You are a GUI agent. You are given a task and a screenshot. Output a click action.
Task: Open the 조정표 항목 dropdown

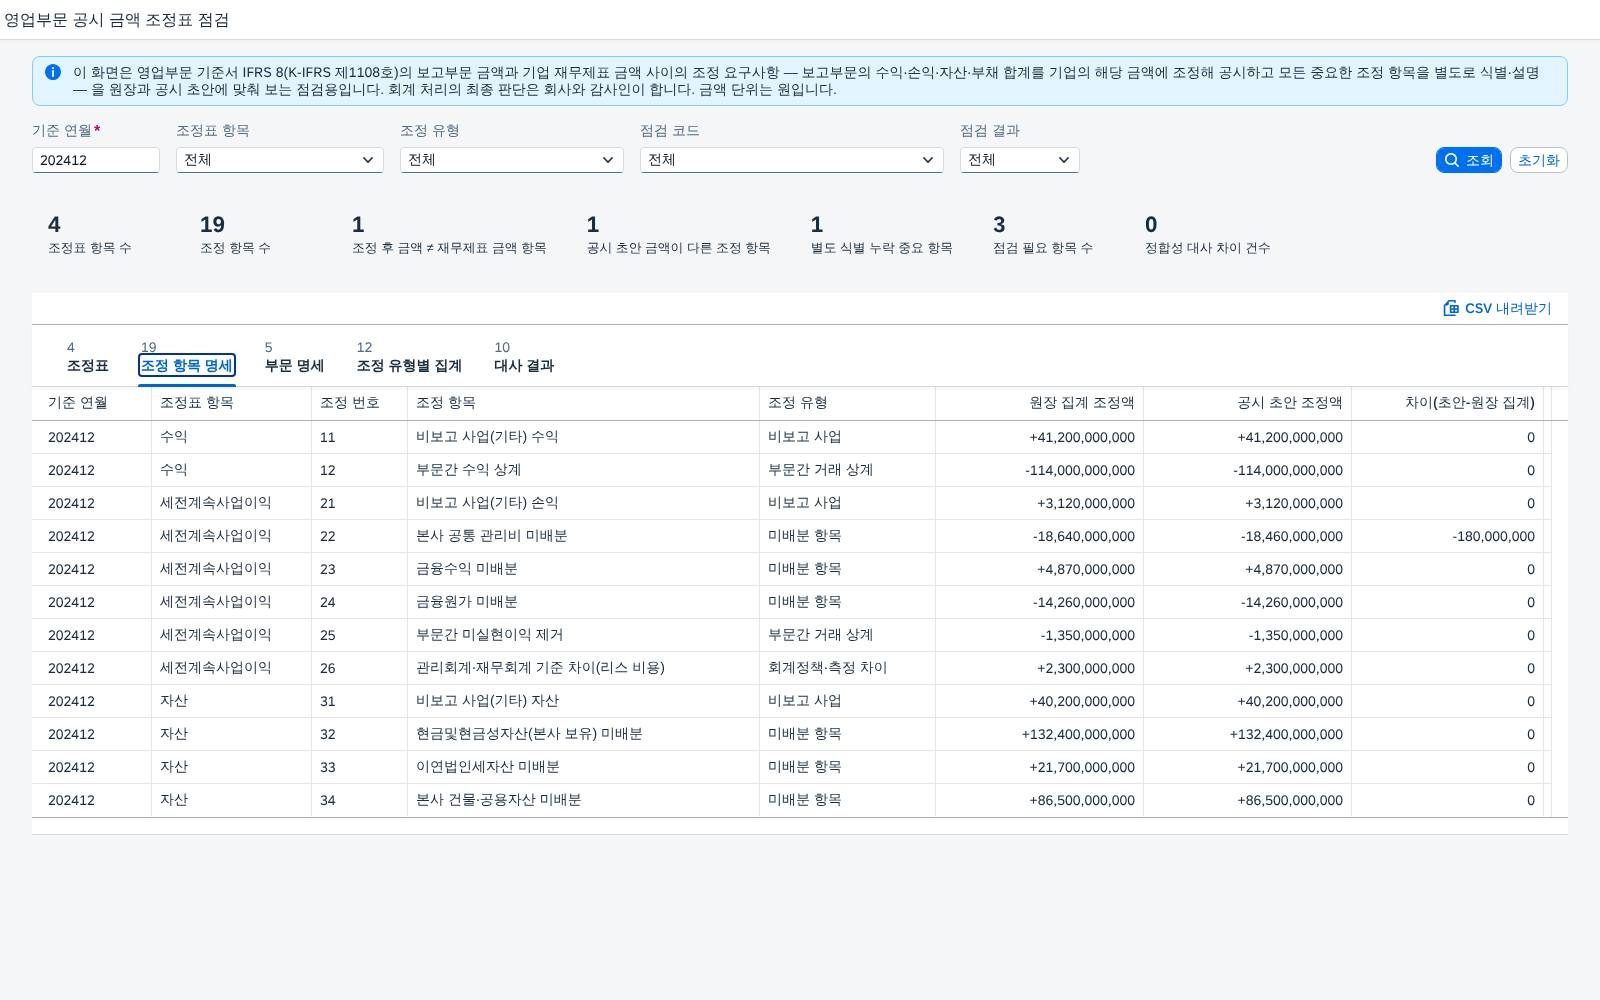point(280,160)
